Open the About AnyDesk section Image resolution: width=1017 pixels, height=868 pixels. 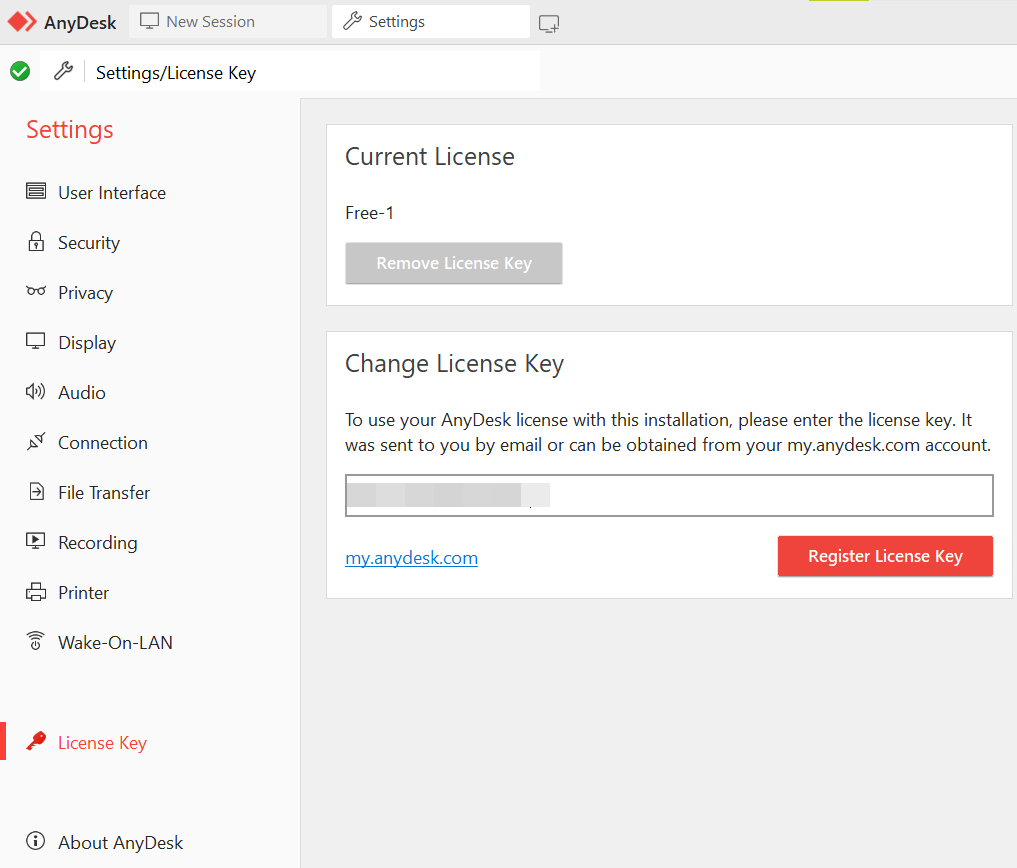point(120,842)
